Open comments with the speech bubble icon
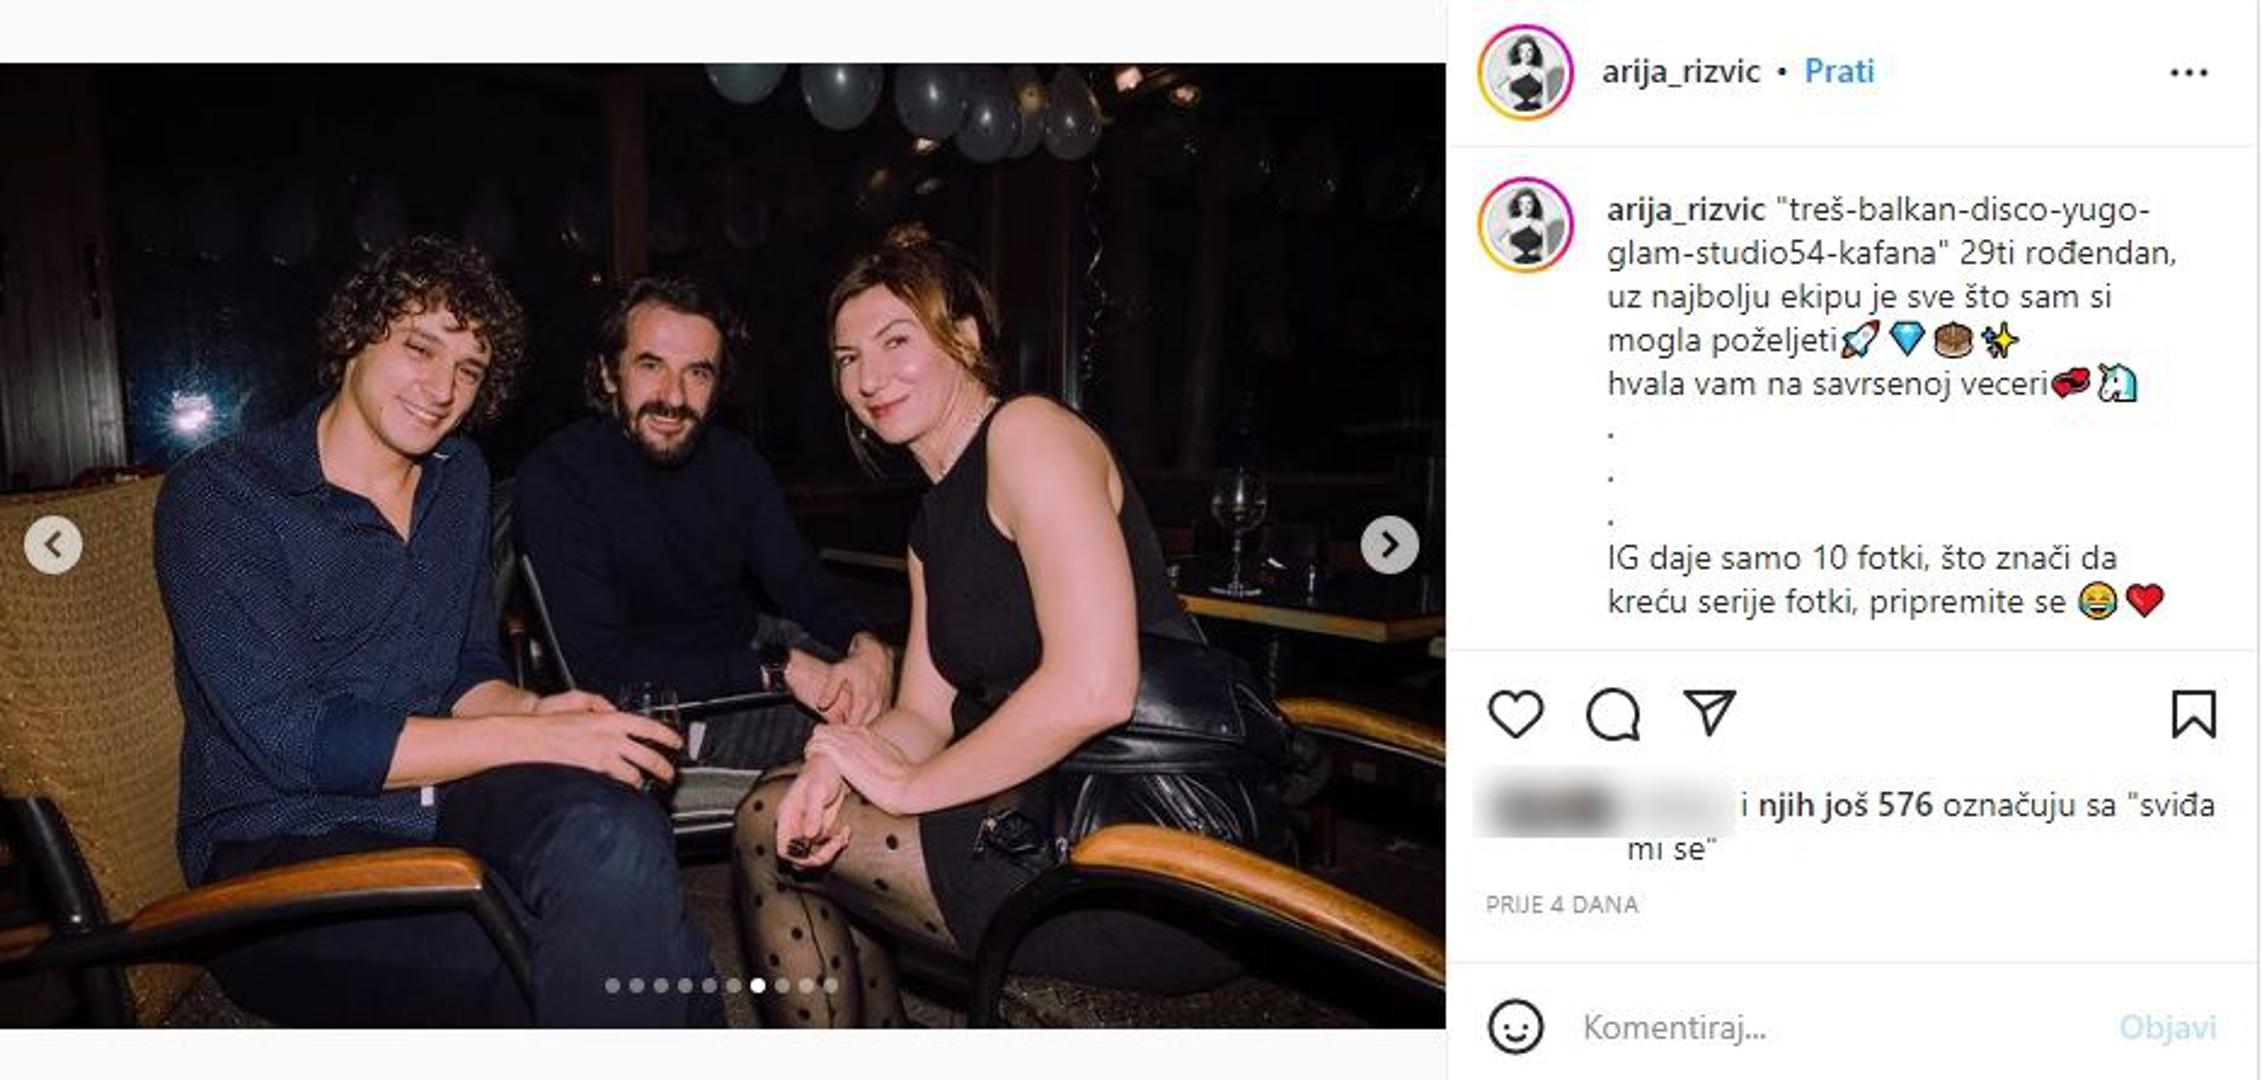Screen dimensions: 2262x1080 [x=1612, y=714]
